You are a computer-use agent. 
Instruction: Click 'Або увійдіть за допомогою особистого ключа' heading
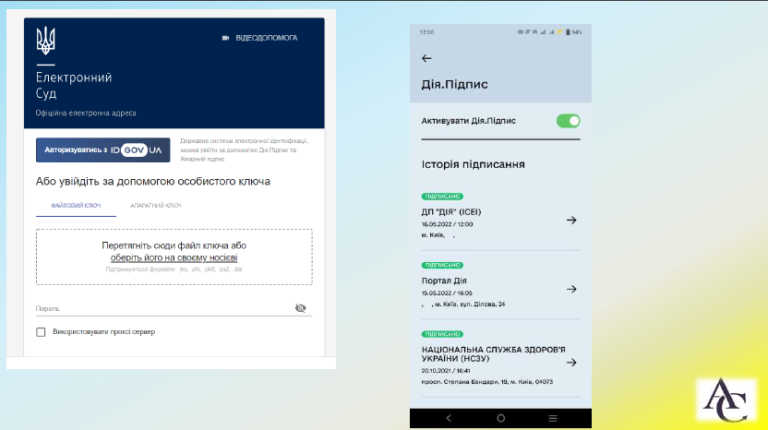coord(153,182)
